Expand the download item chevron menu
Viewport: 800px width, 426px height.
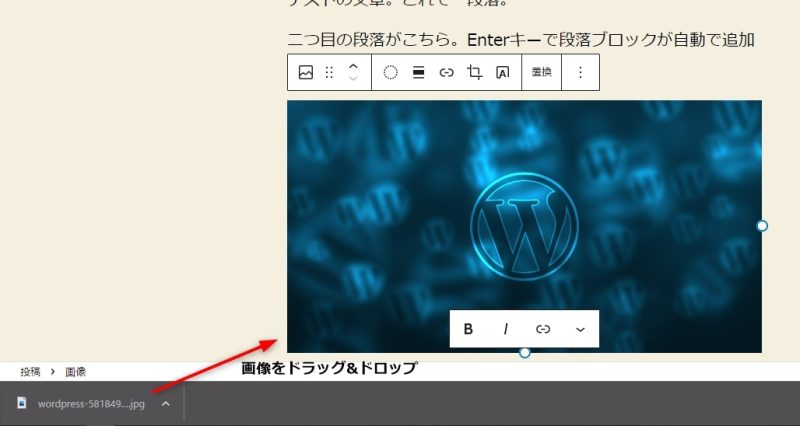tap(166, 404)
